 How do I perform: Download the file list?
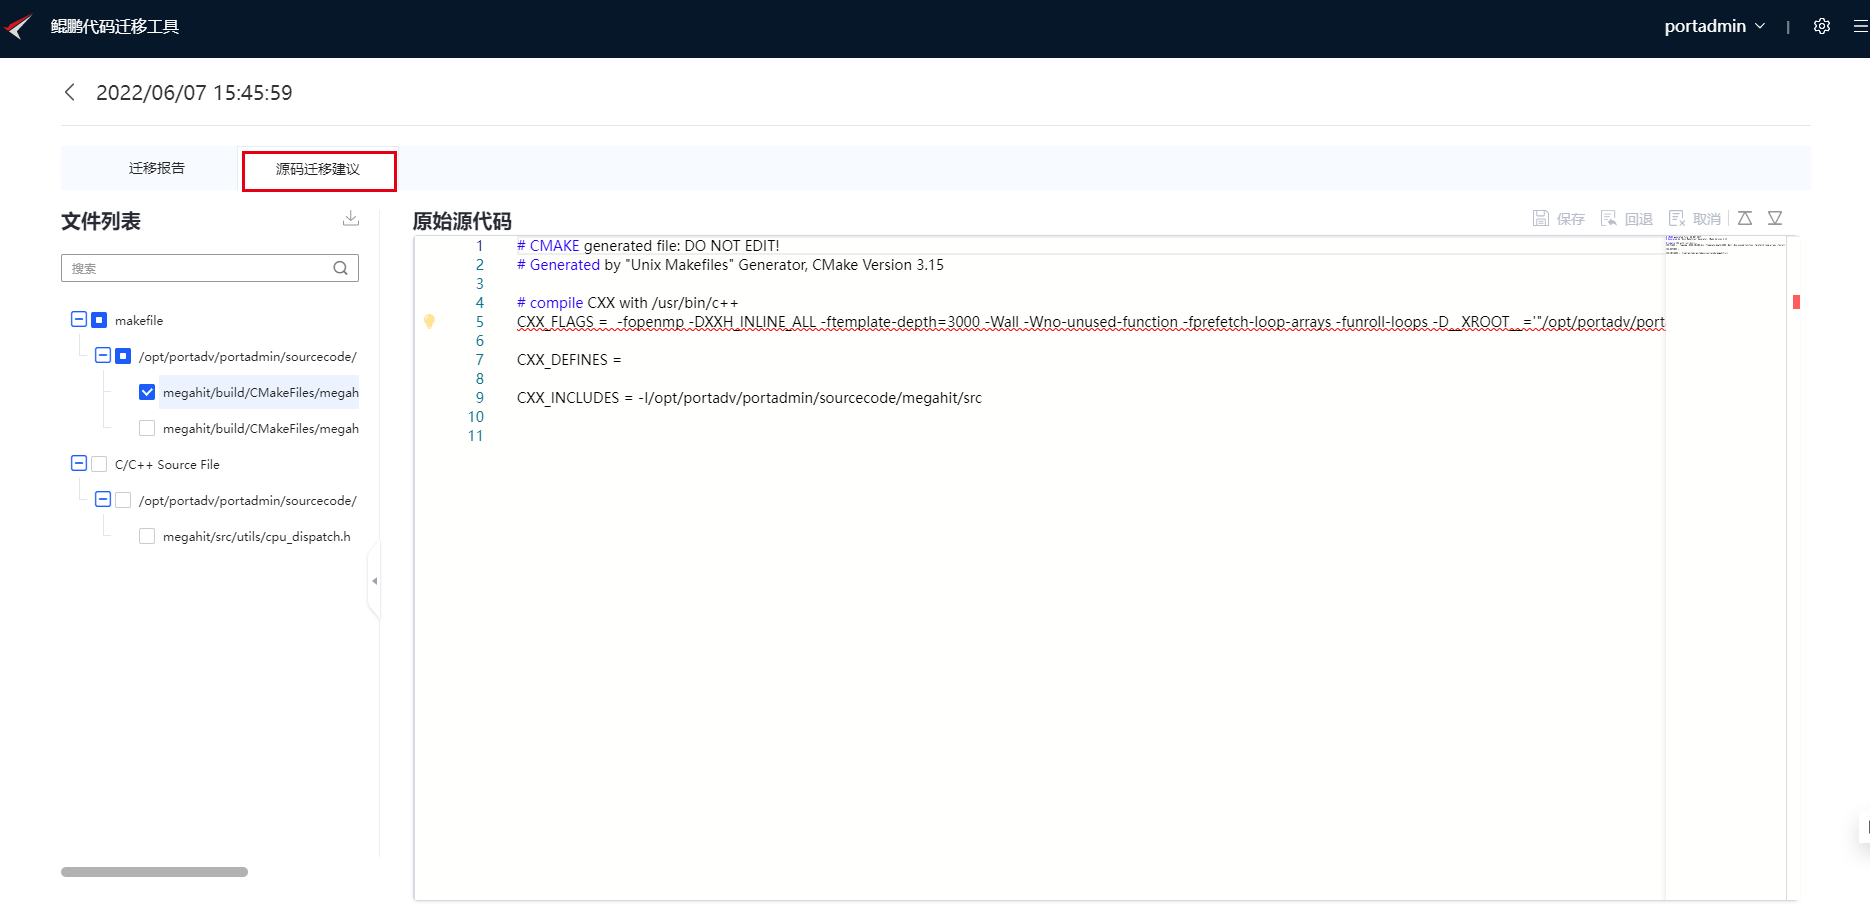pos(351,218)
